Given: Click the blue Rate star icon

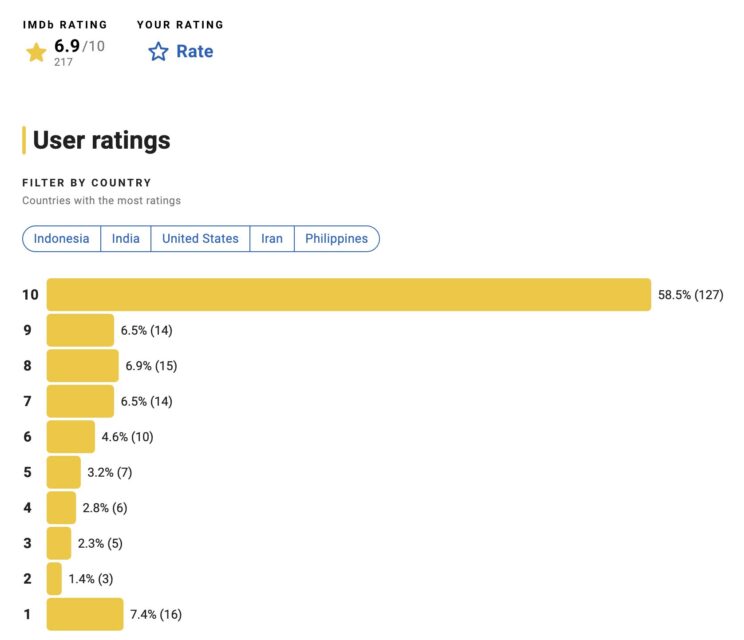Looking at the screenshot, I should [x=158, y=52].
